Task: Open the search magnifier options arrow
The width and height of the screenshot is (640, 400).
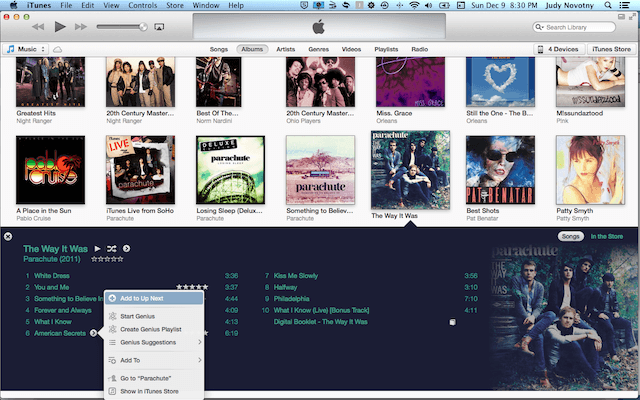Action: point(539,27)
